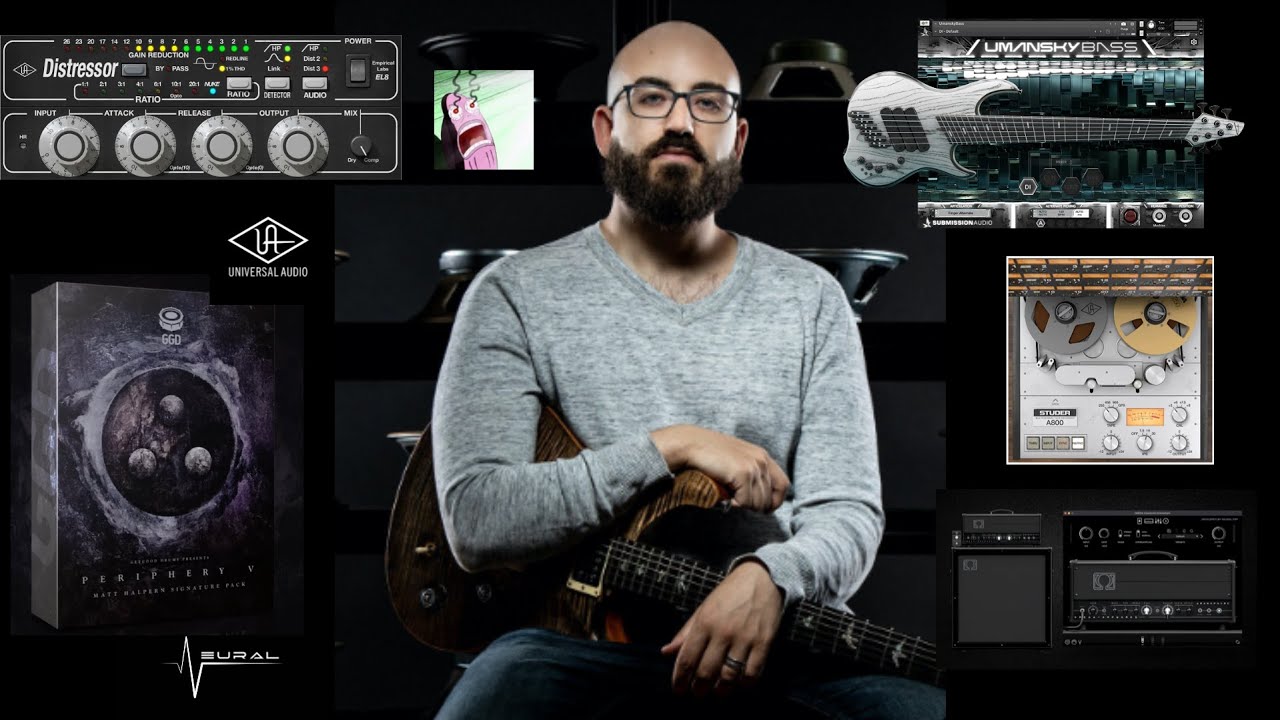Click the Humanize knob in Umansky Bass

pyautogui.click(x=1159, y=215)
